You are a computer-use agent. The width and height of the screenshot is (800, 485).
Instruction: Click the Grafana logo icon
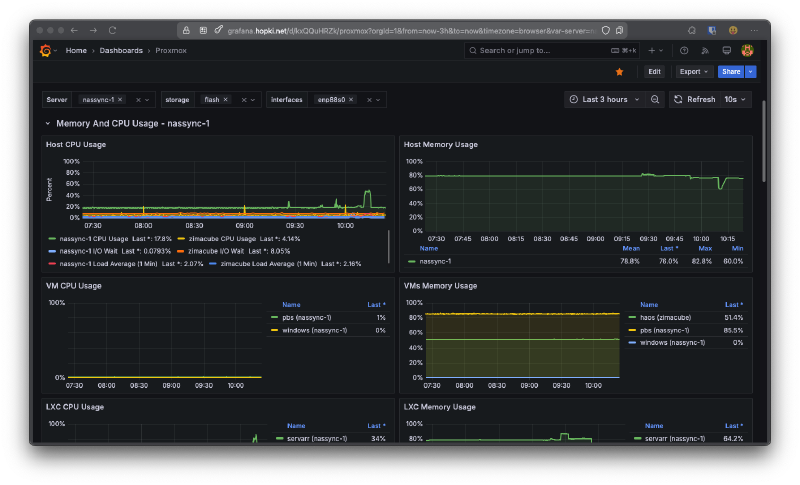click(45, 50)
